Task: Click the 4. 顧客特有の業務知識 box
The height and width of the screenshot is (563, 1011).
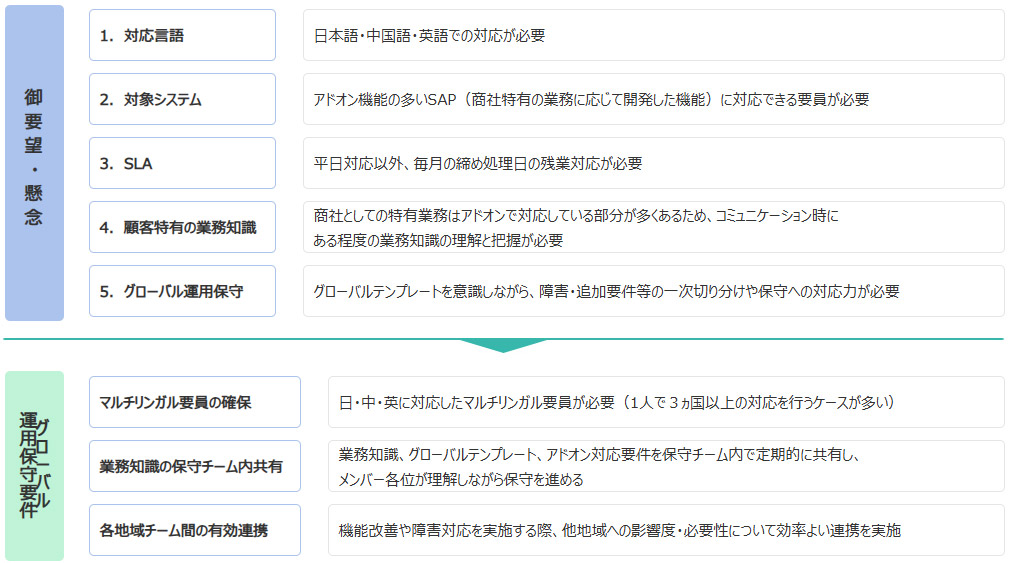Action: click(182, 227)
